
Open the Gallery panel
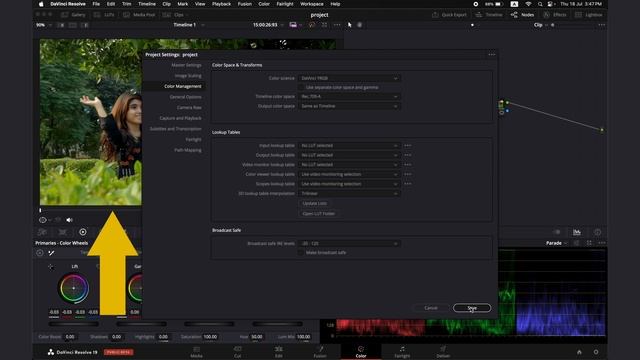tap(73, 15)
